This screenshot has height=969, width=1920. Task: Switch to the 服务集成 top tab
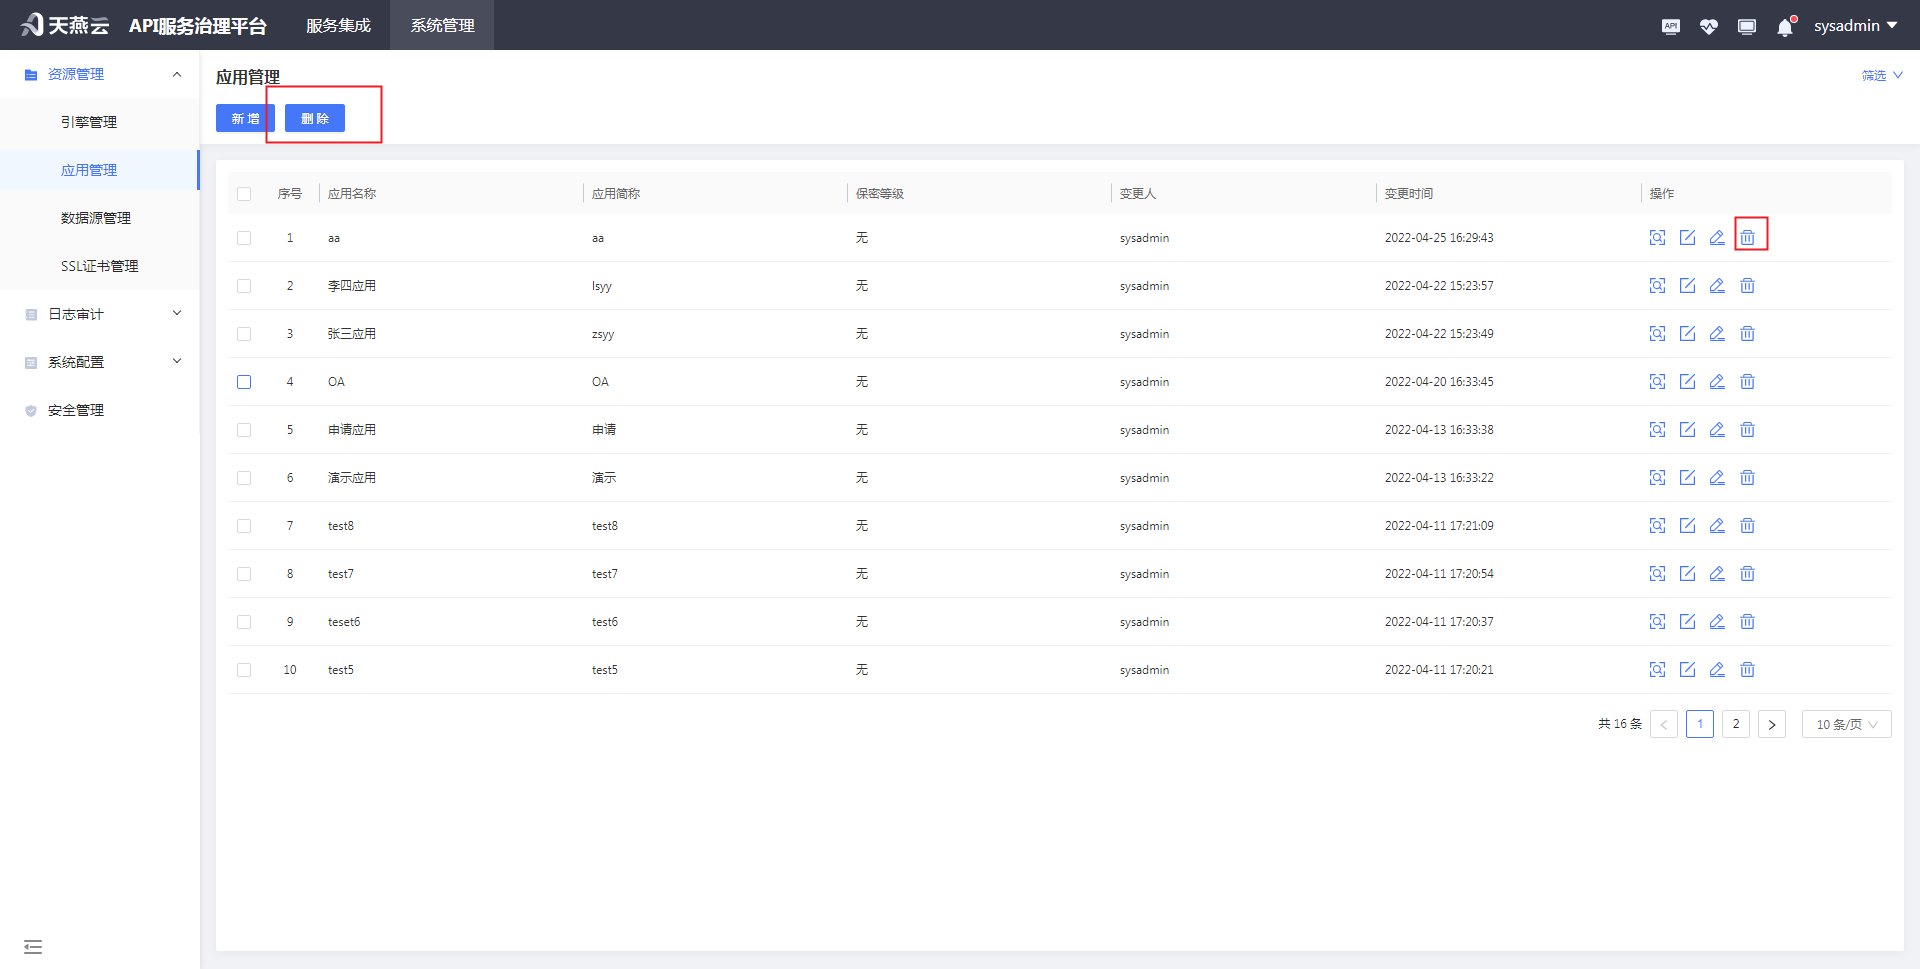point(338,26)
